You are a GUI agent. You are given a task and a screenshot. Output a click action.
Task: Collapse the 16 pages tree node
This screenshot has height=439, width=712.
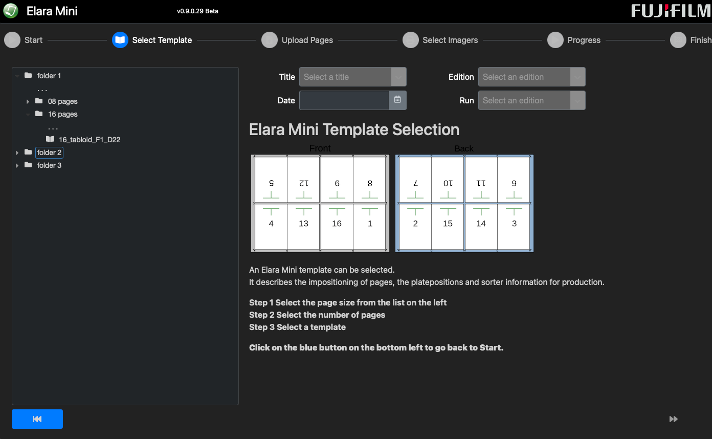click(x=28, y=114)
